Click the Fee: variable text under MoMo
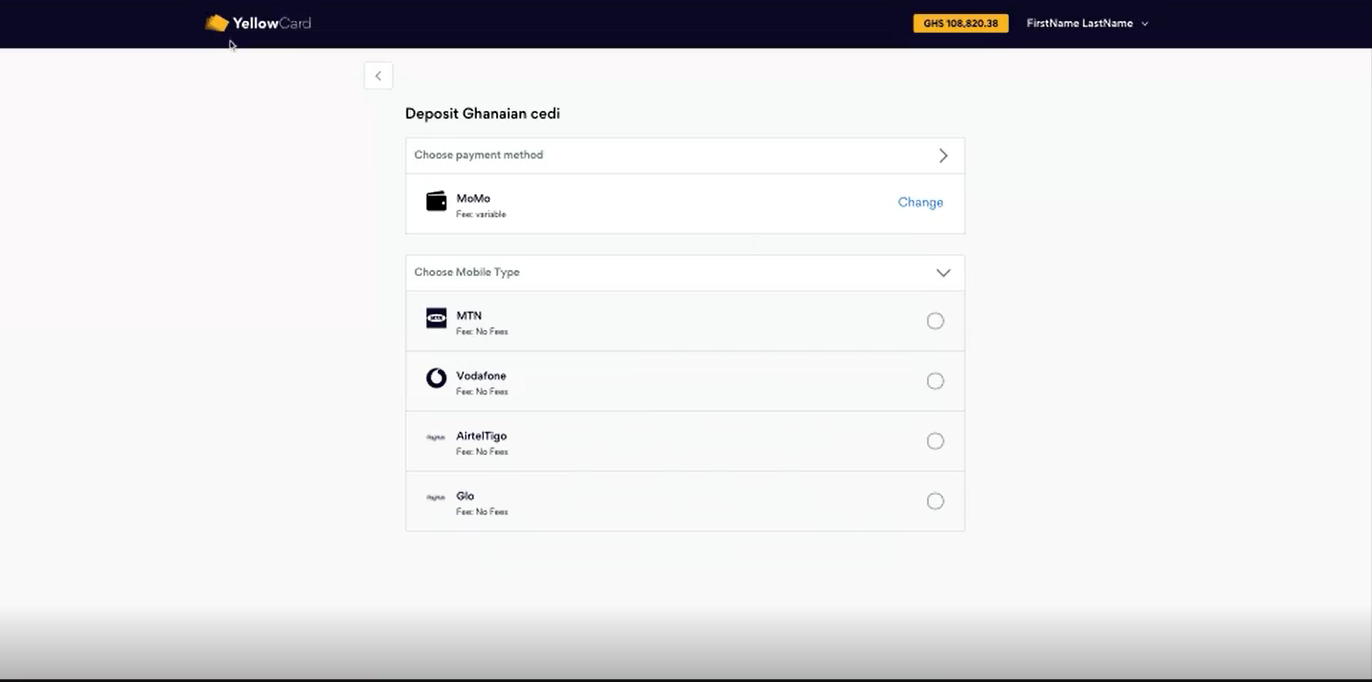This screenshot has width=1372, height=682. [x=481, y=214]
